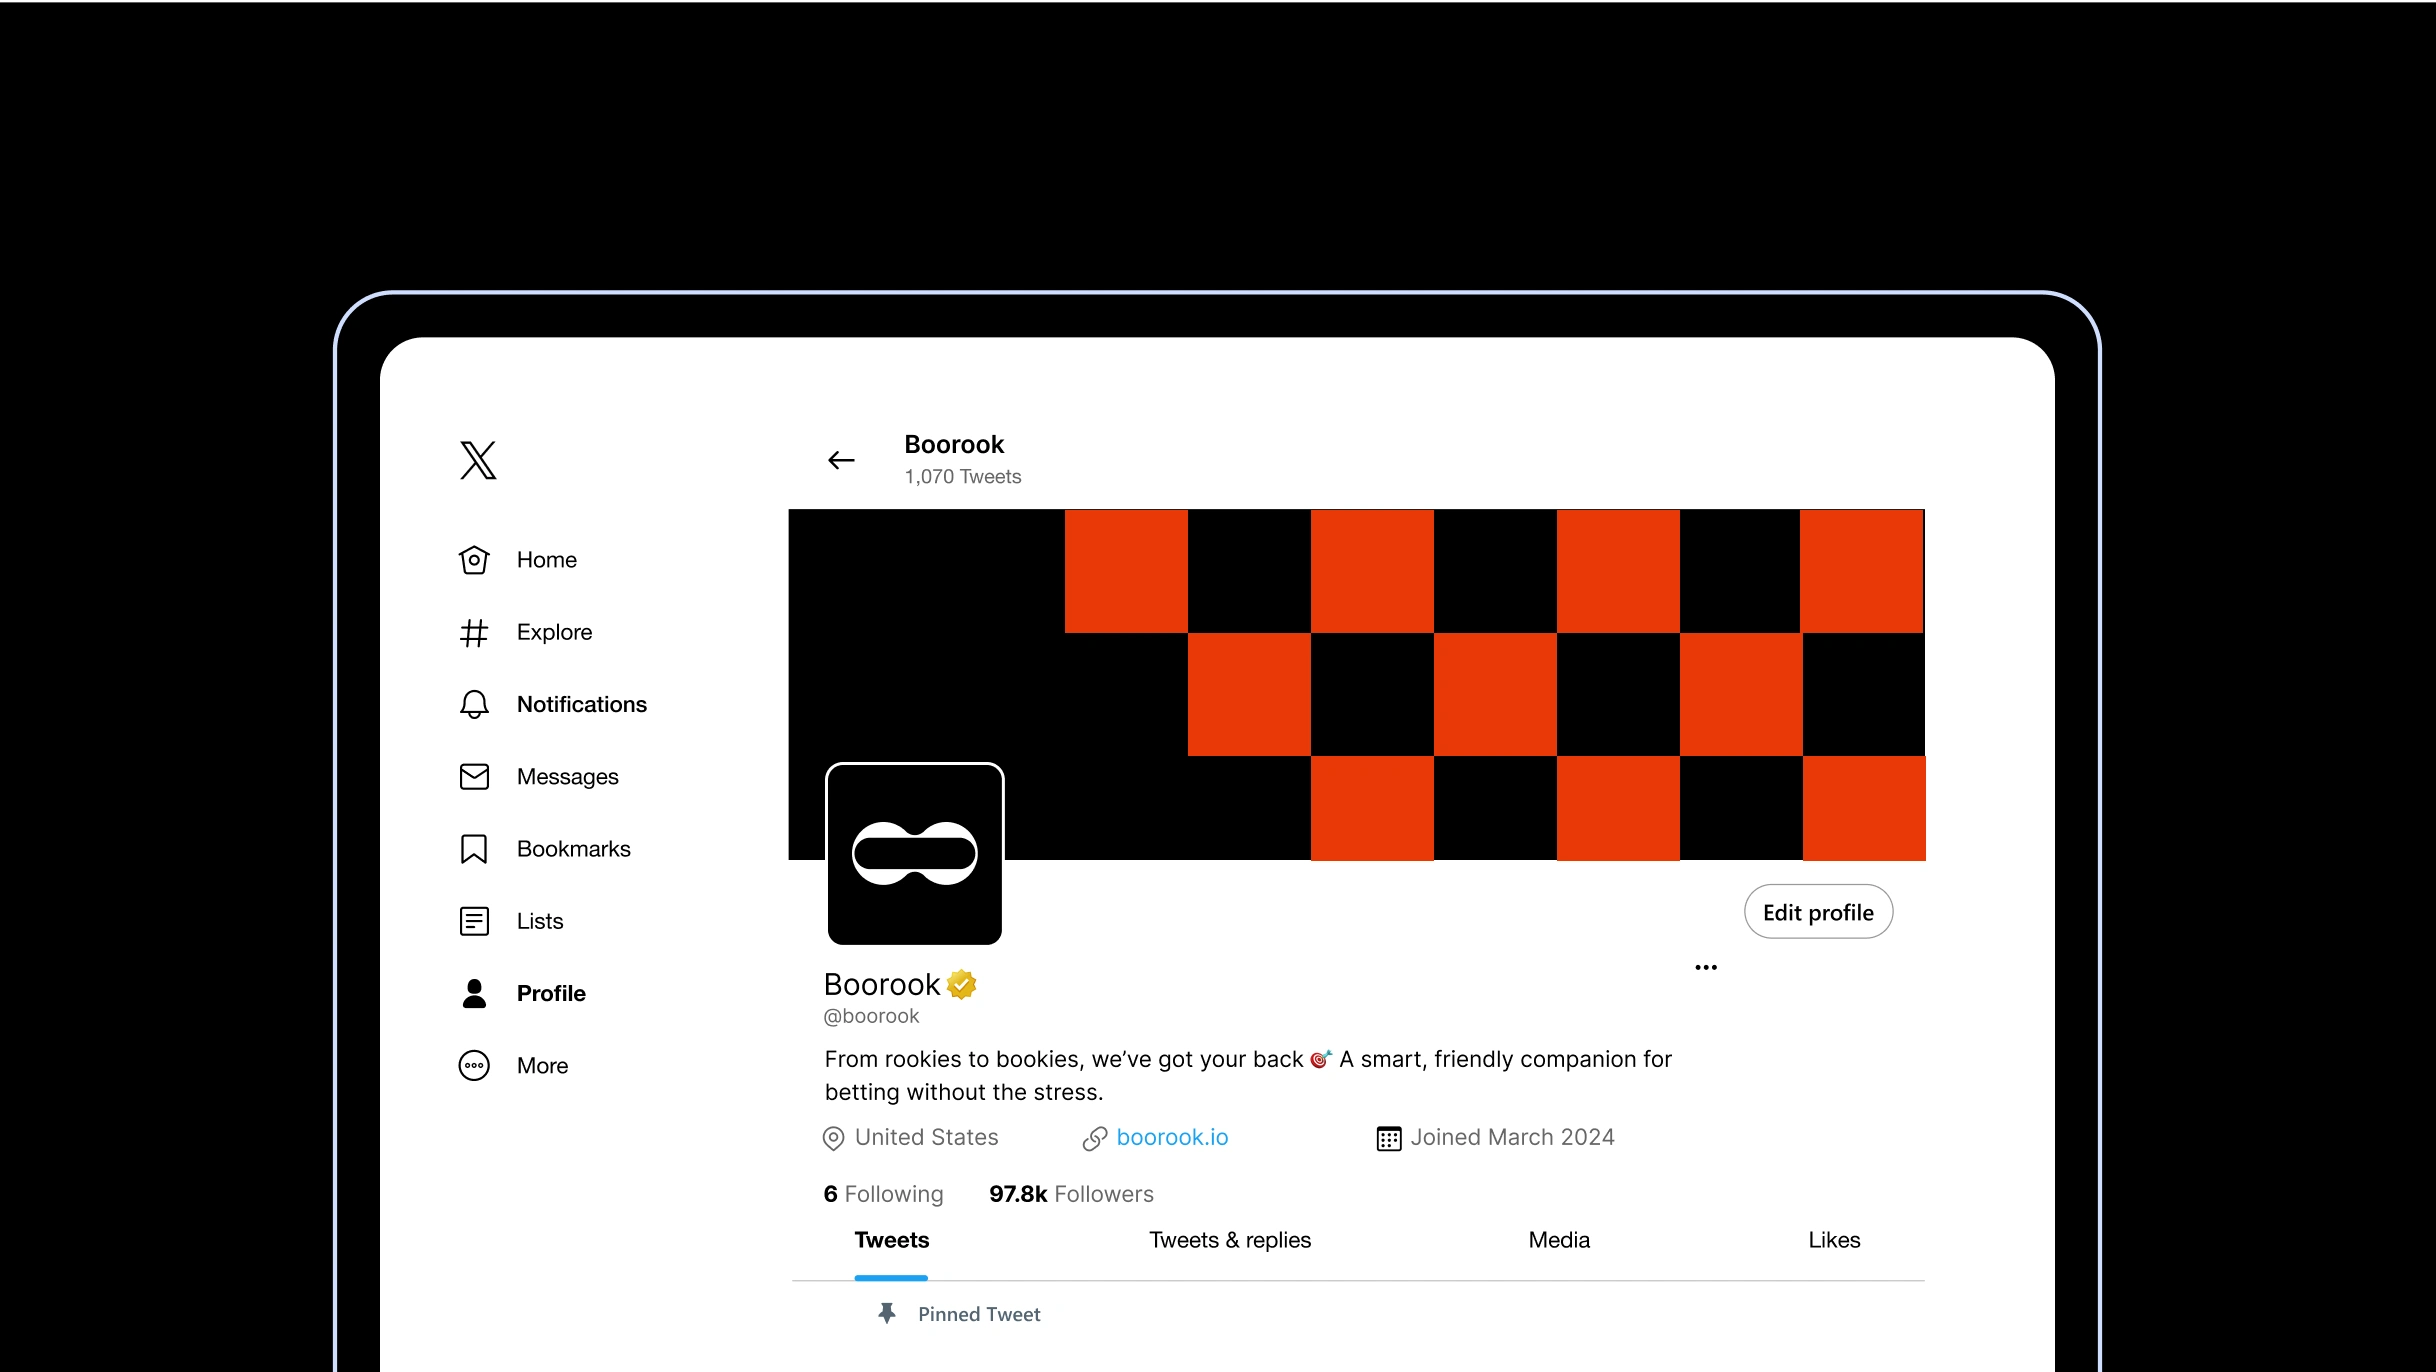Open the Likes tab

(1834, 1240)
